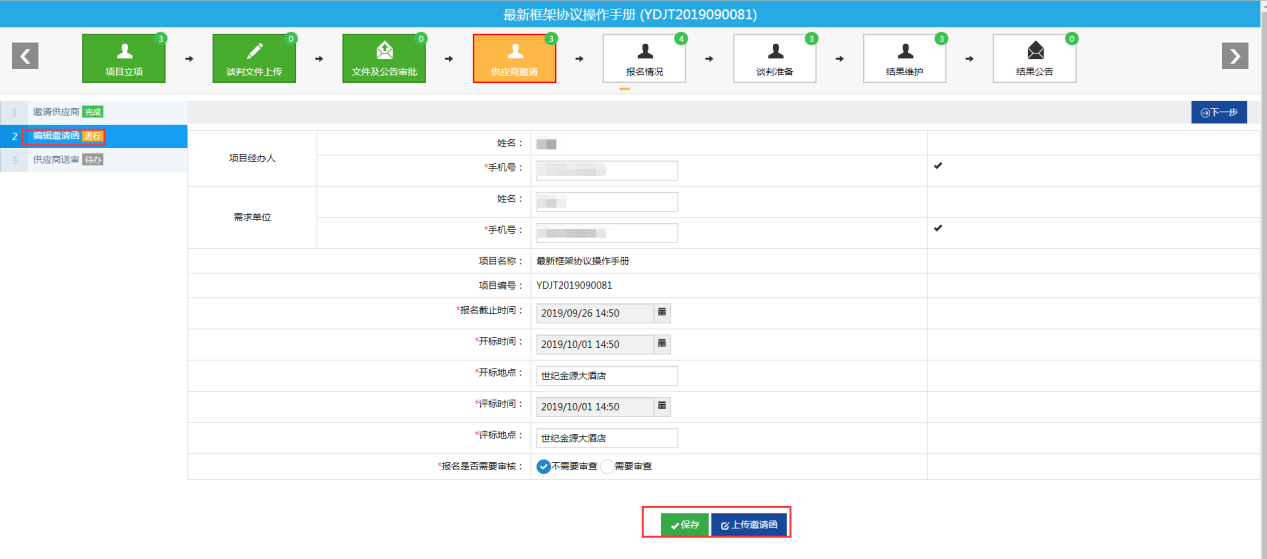Click the page title bar text
Viewport: 1267px width, 559px height.
(x=630, y=14)
